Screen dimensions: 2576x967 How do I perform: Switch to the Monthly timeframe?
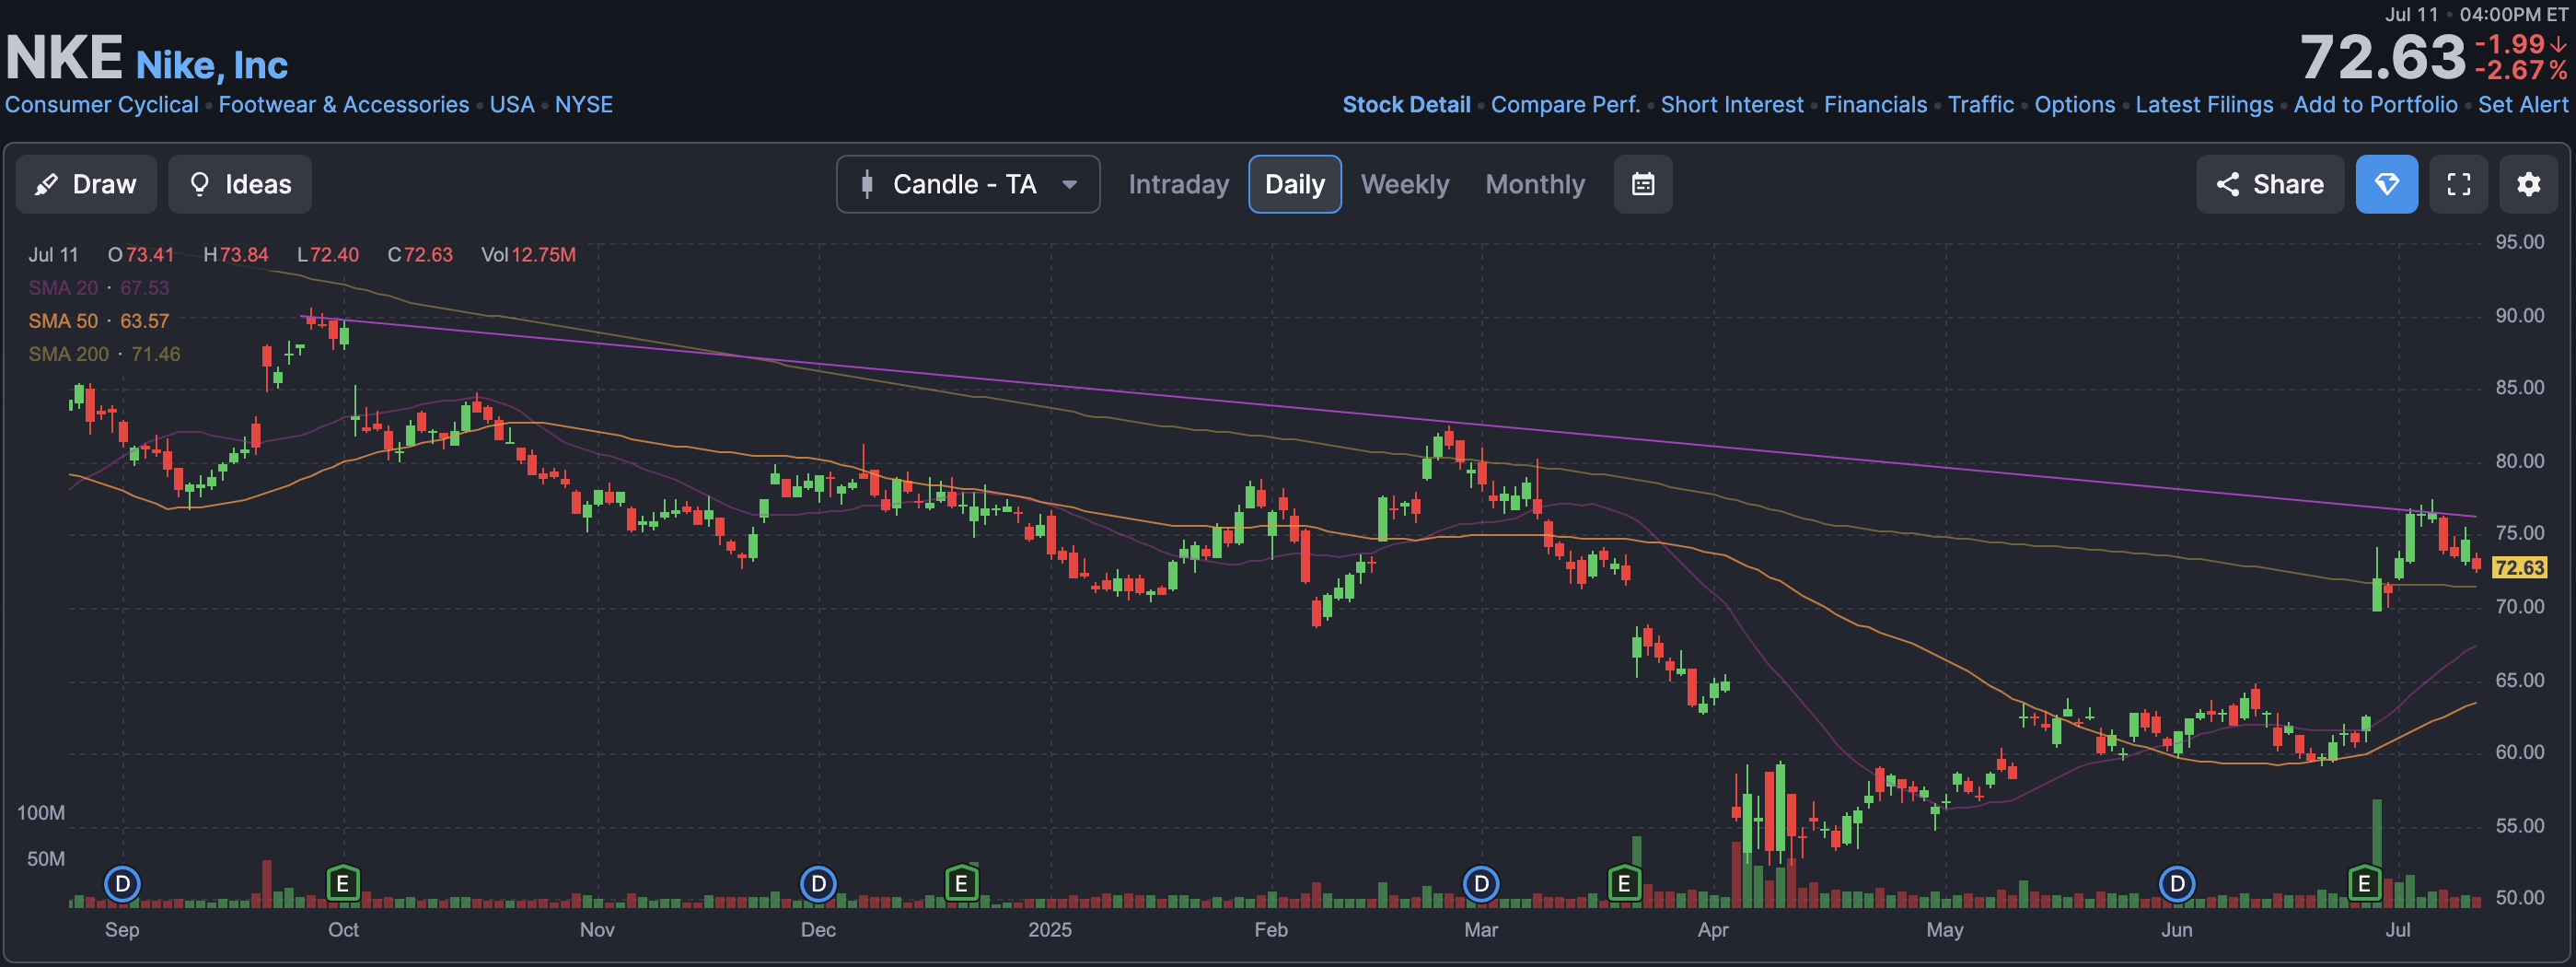[x=1535, y=184]
